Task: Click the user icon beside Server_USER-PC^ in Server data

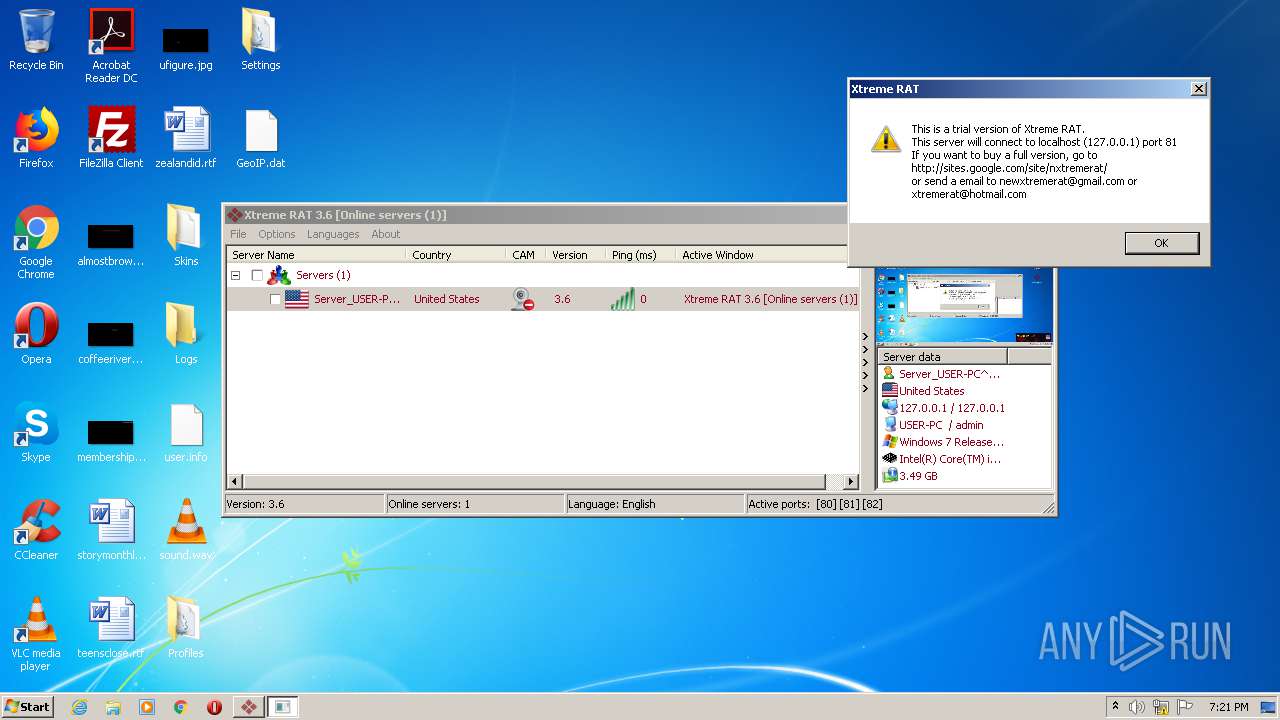Action: [x=889, y=374]
